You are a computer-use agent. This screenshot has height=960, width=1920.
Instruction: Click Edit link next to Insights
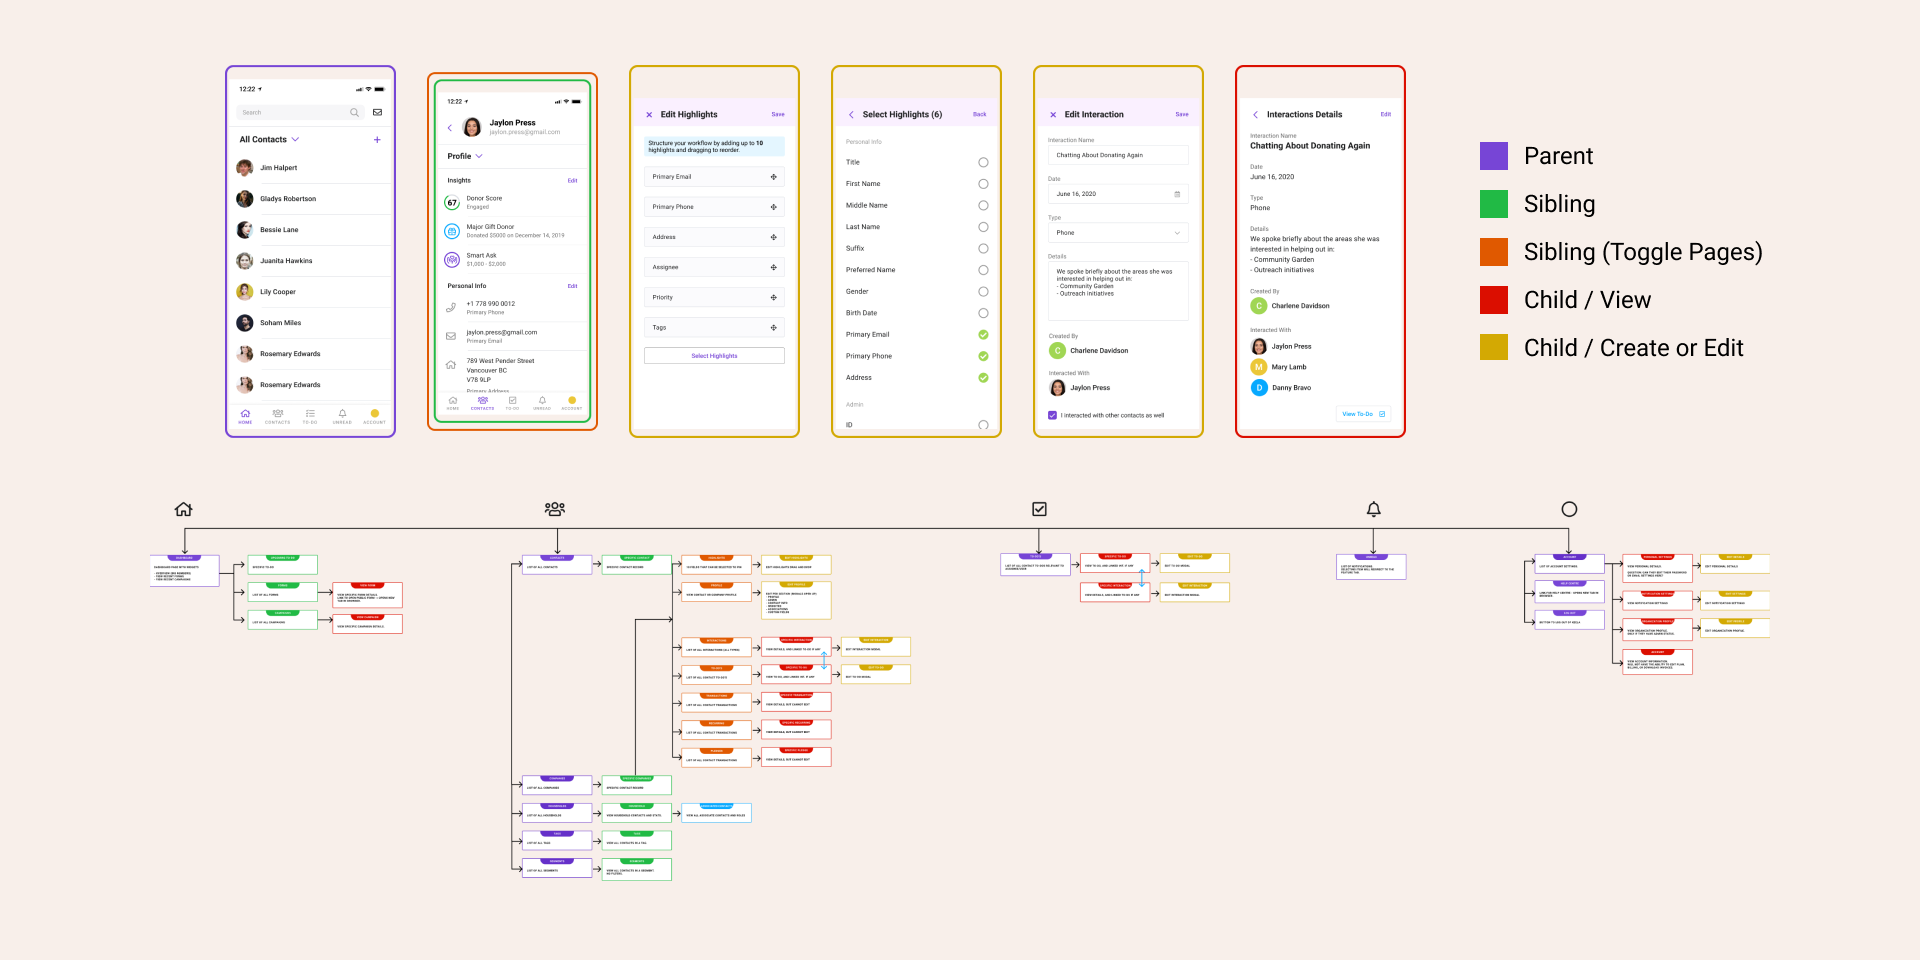pyautogui.click(x=572, y=181)
